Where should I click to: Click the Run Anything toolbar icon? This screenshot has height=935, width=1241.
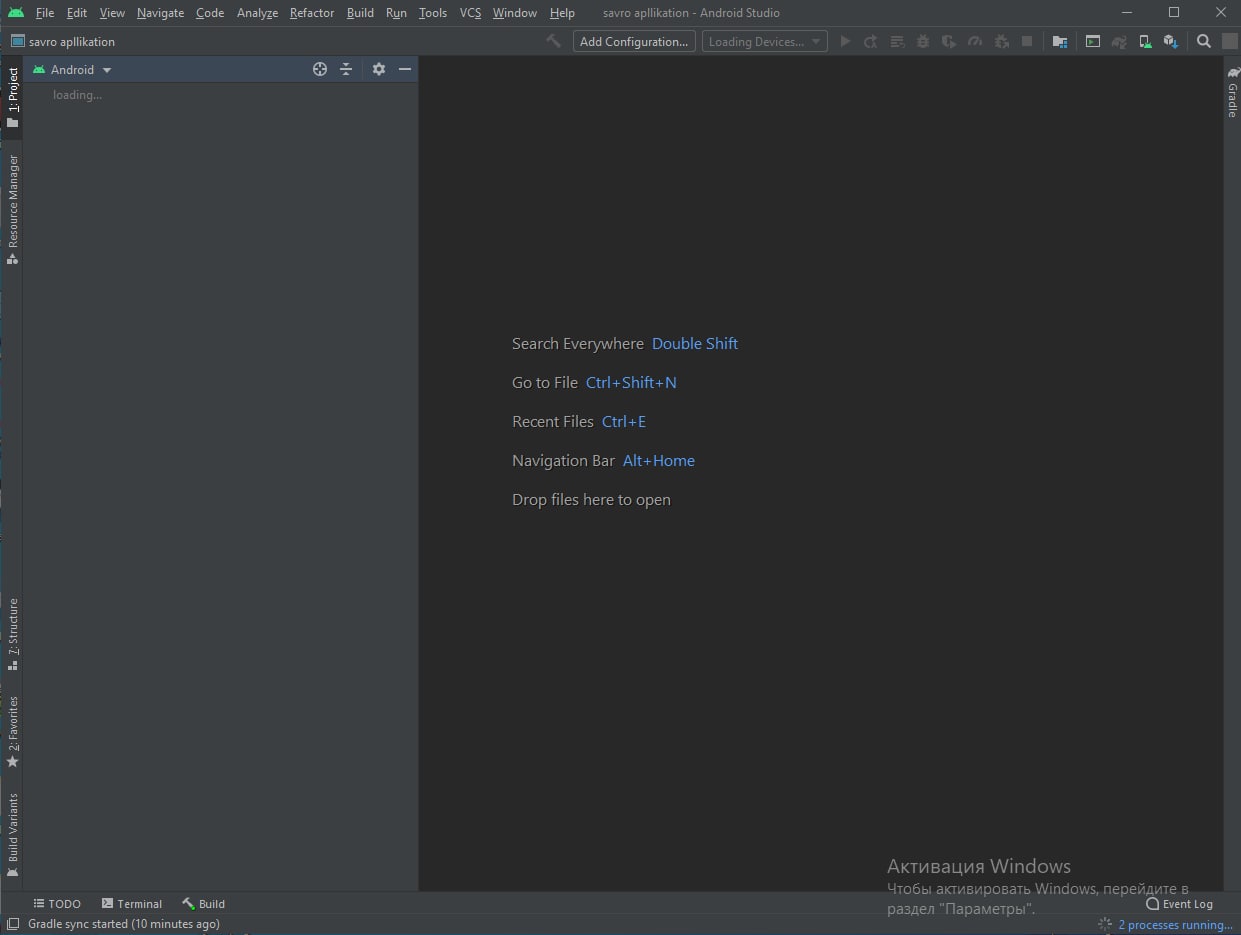(x=1093, y=42)
